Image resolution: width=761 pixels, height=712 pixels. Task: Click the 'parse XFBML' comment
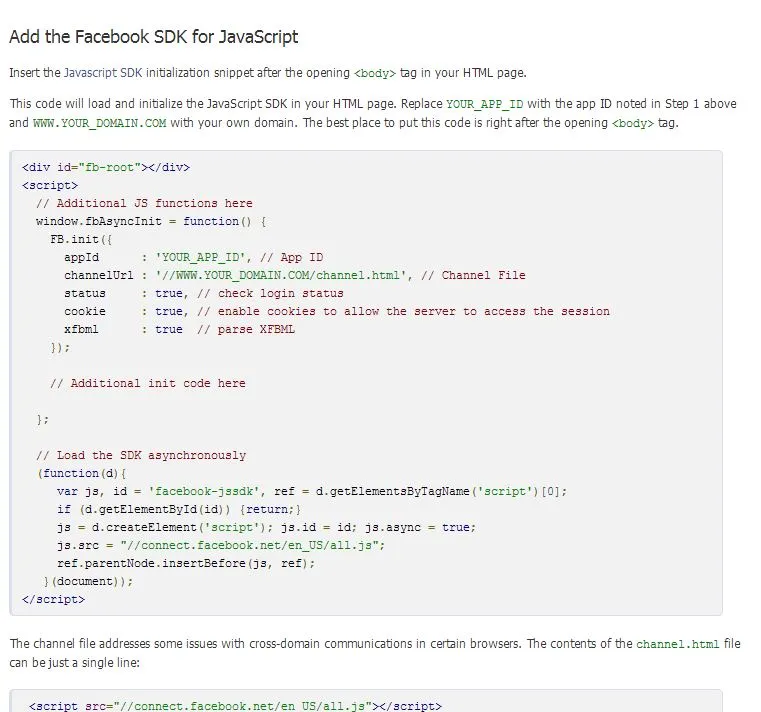tap(246, 329)
